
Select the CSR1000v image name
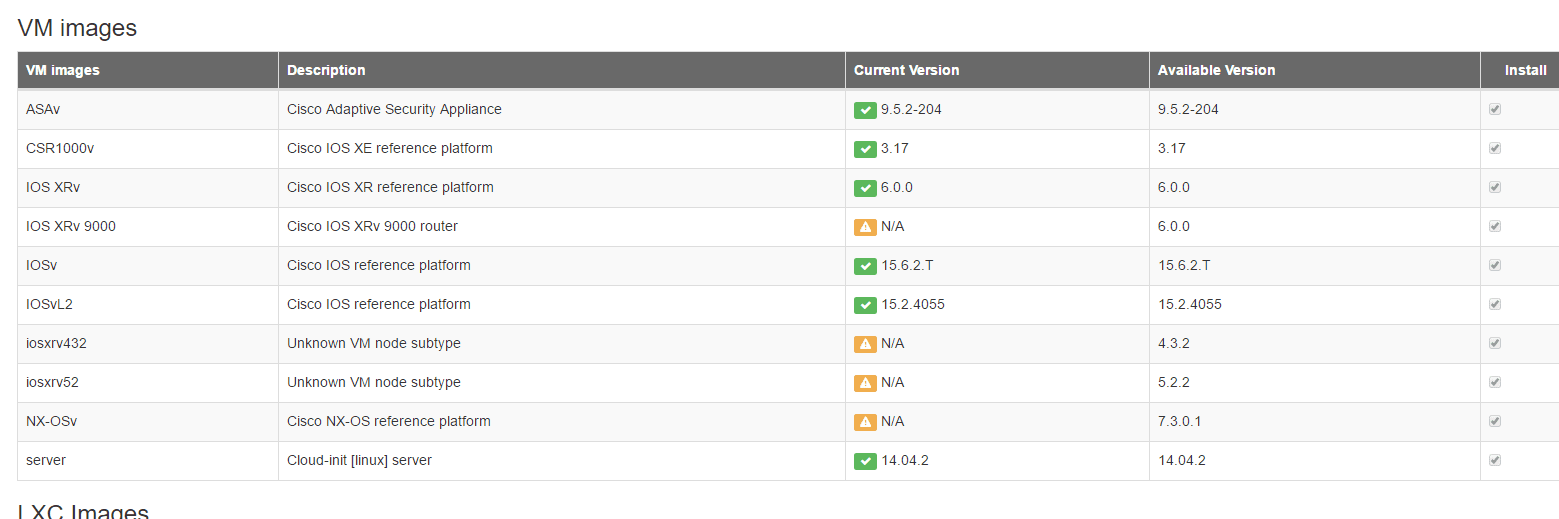tap(60, 148)
